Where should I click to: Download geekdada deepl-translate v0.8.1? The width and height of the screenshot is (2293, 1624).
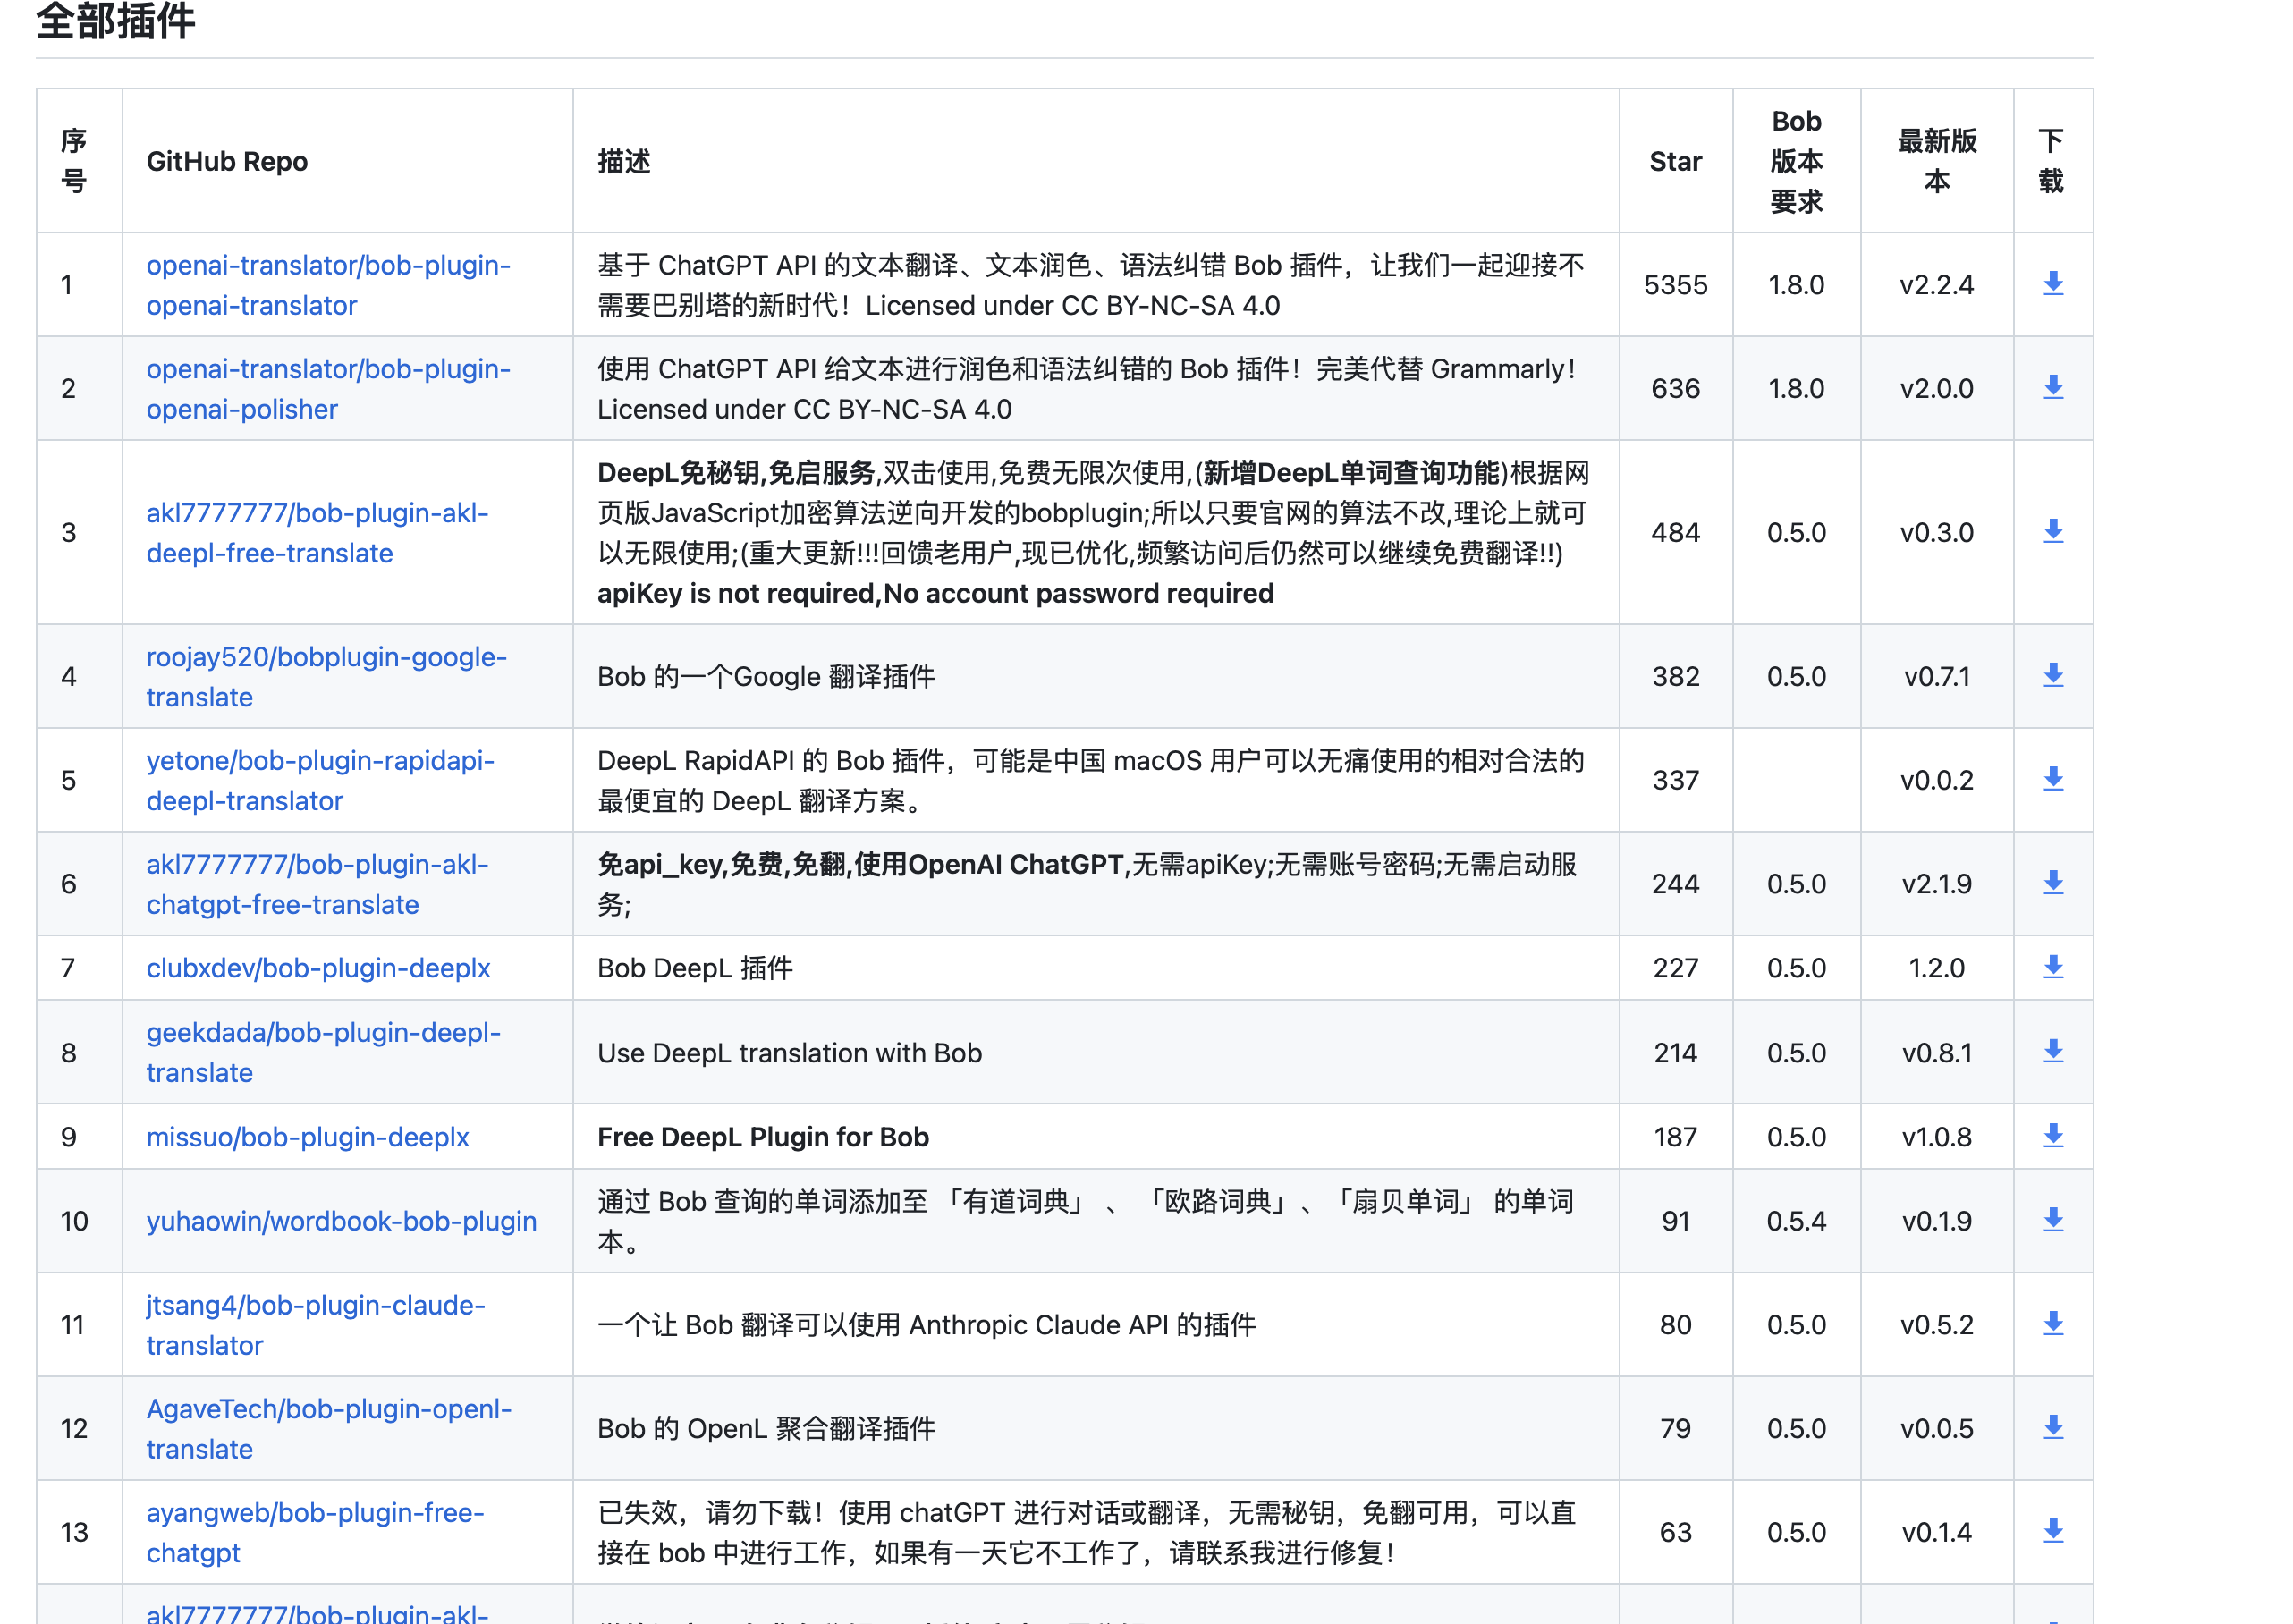[x=2052, y=1052]
